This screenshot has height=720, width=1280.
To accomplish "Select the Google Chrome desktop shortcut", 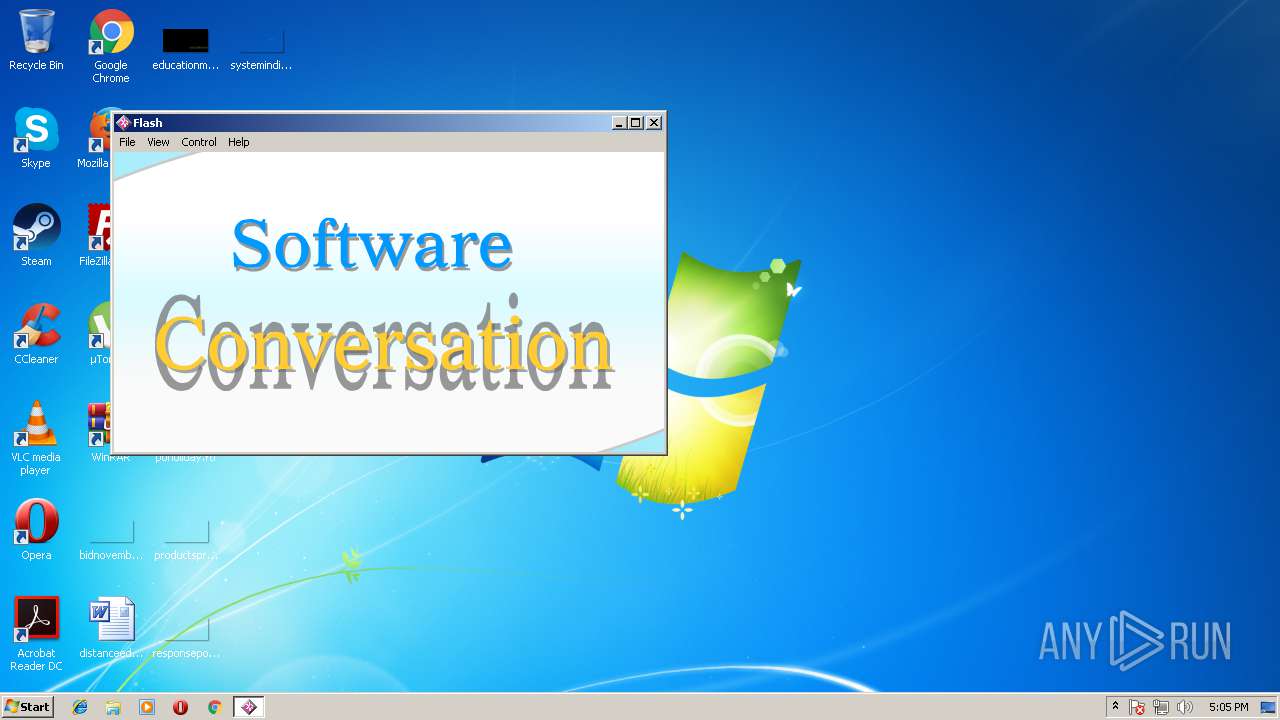I will pyautogui.click(x=111, y=46).
